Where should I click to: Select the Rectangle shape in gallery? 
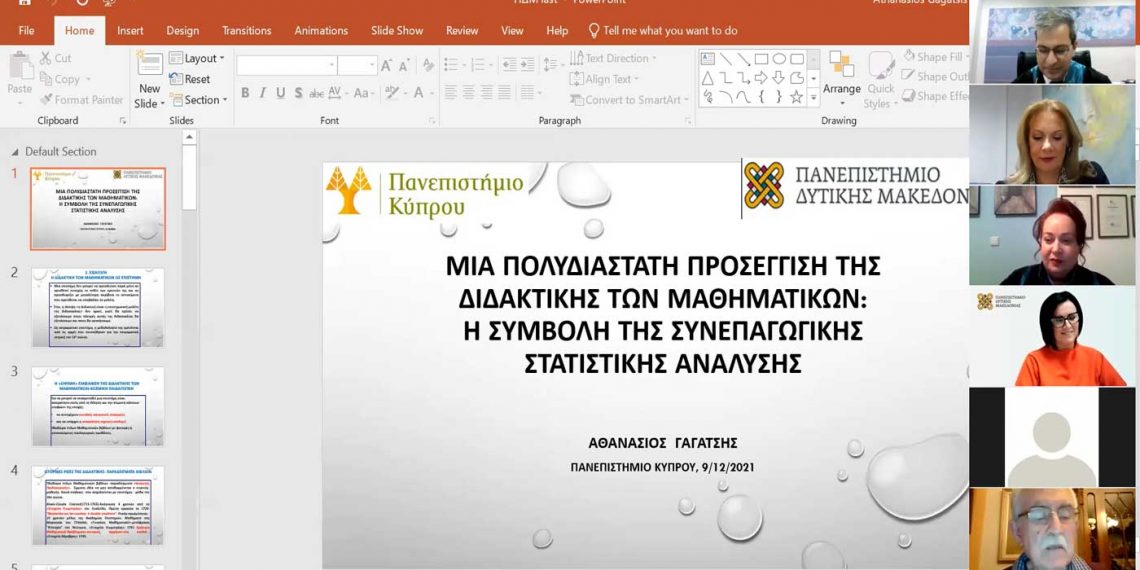(x=761, y=59)
